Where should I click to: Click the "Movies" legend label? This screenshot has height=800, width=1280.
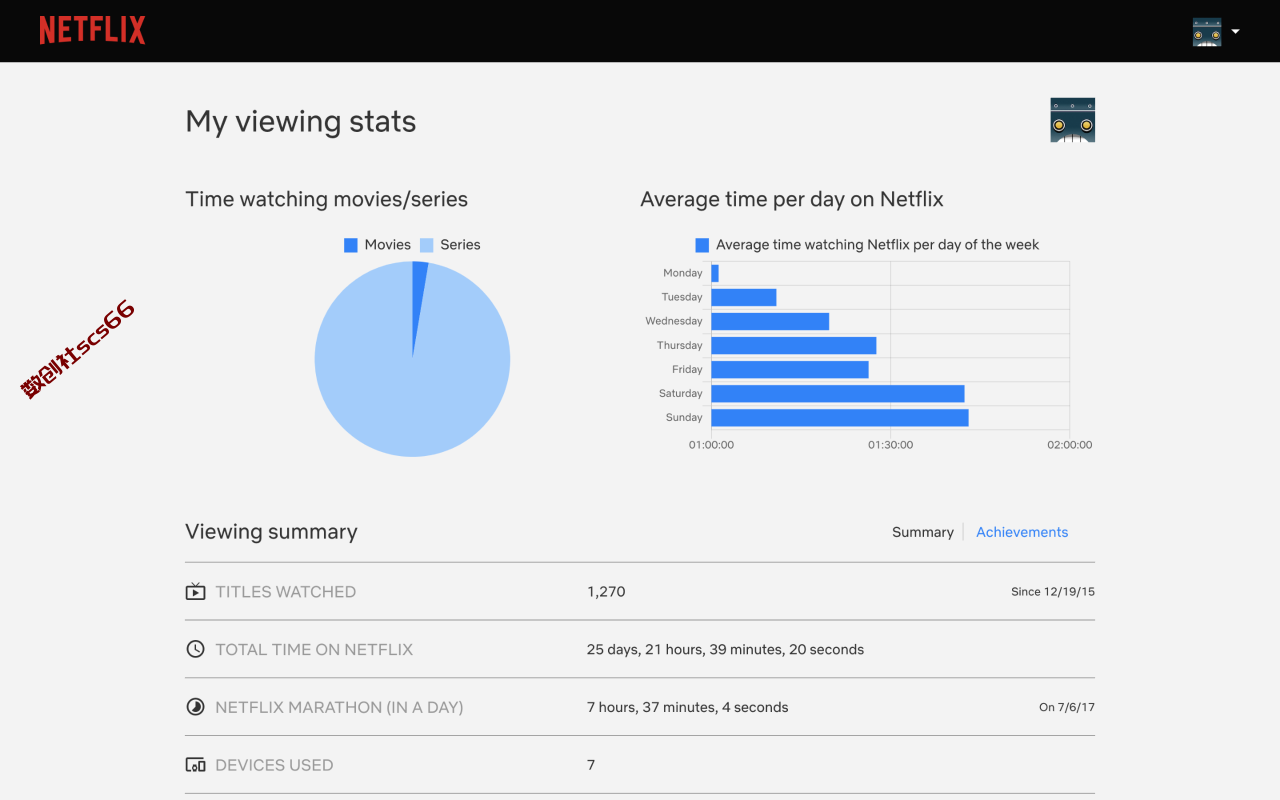point(388,245)
